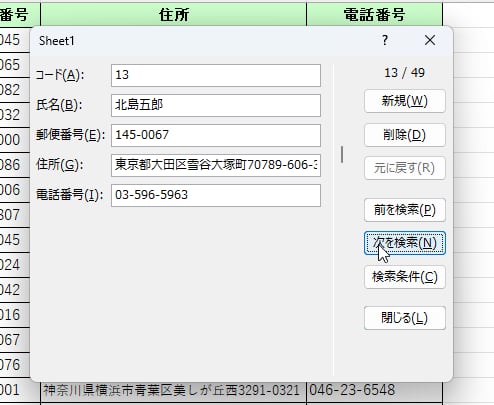Click the 元に戻す(R) restore button
Screen dimensions: 494x405
tap(405, 168)
